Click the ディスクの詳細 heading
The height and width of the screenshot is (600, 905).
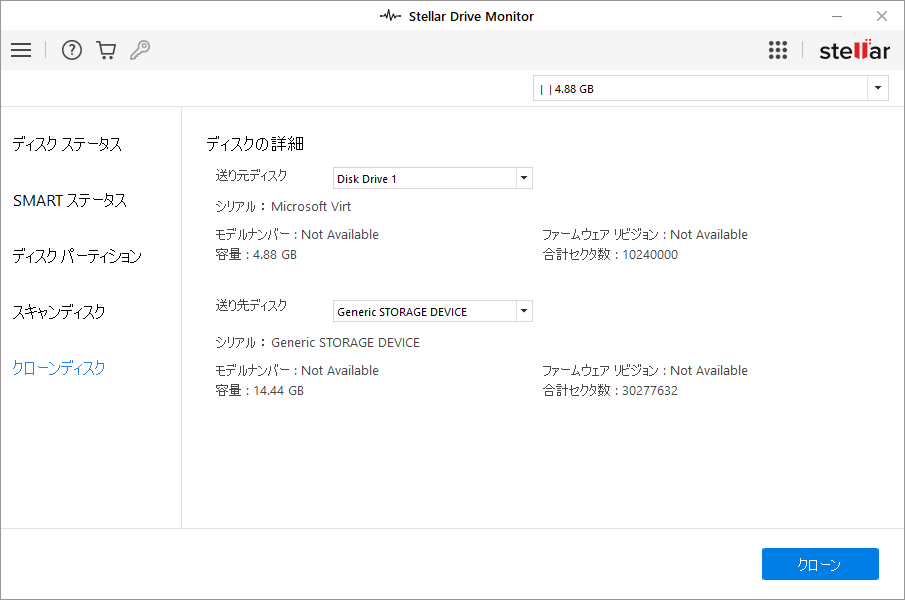[255, 144]
